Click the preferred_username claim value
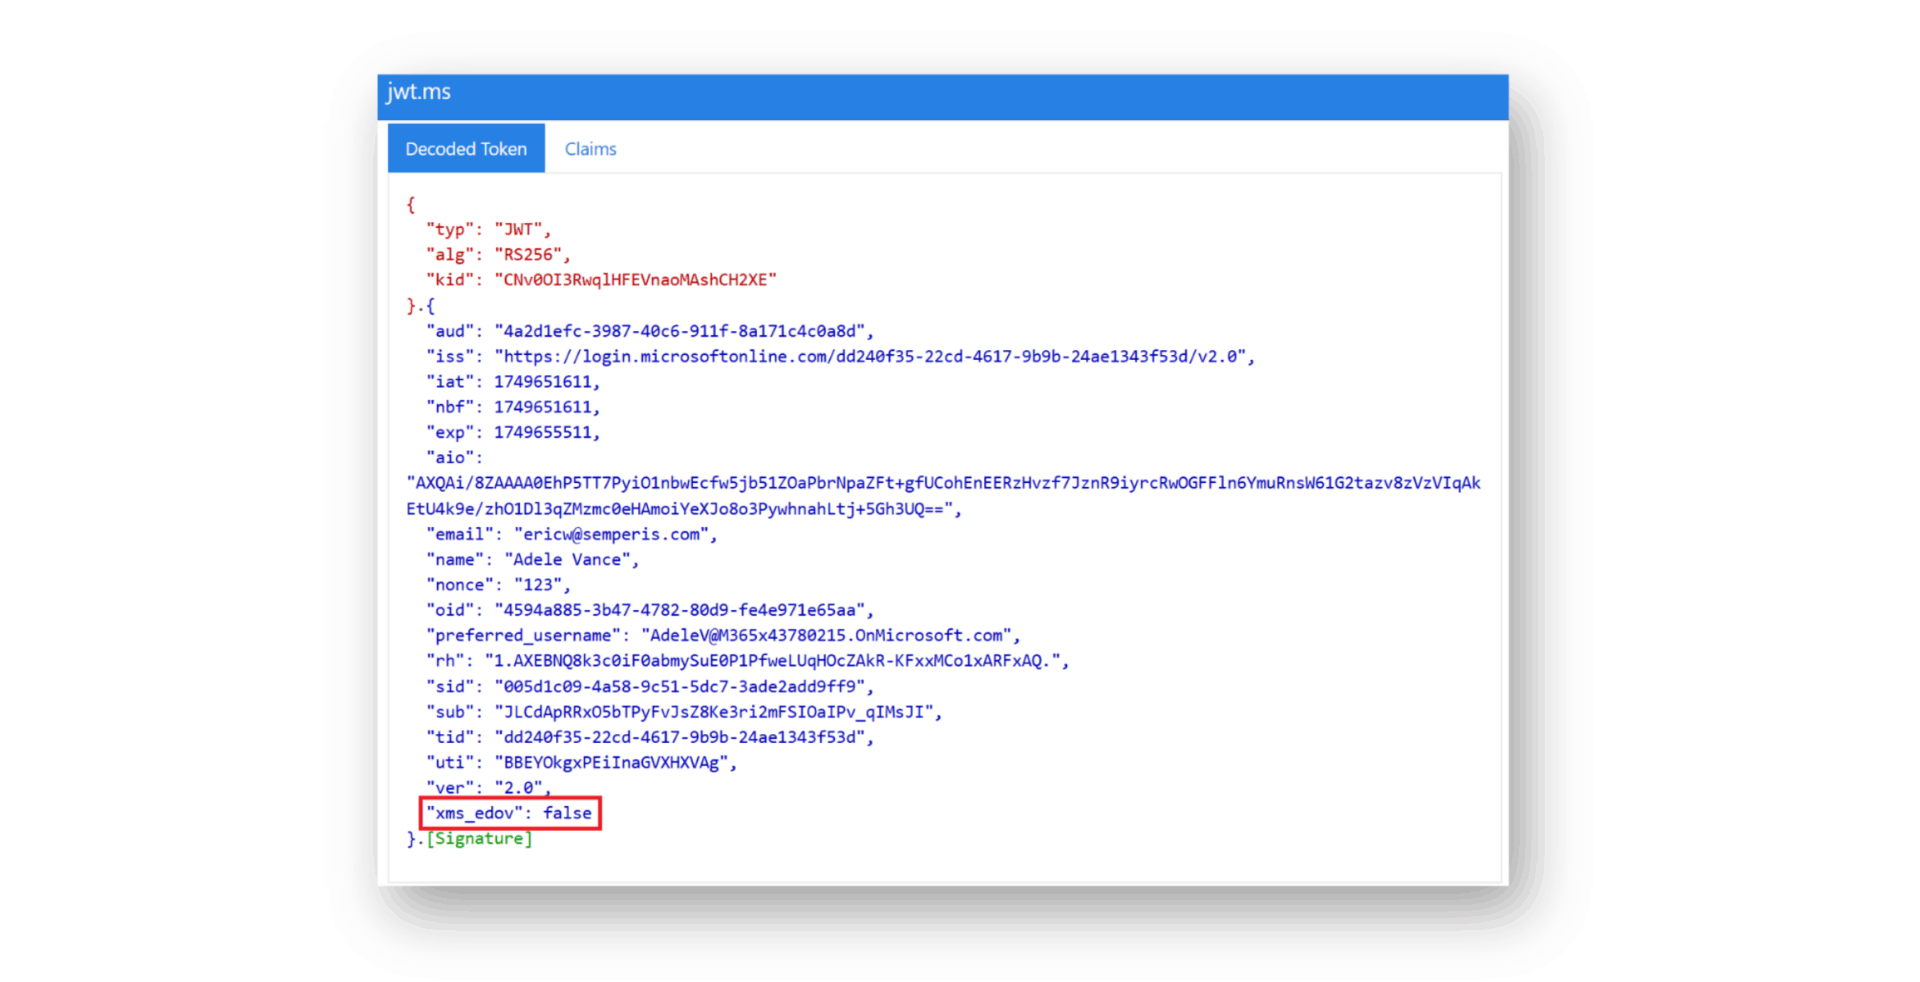The image size is (1920, 982). tap(827, 636)
